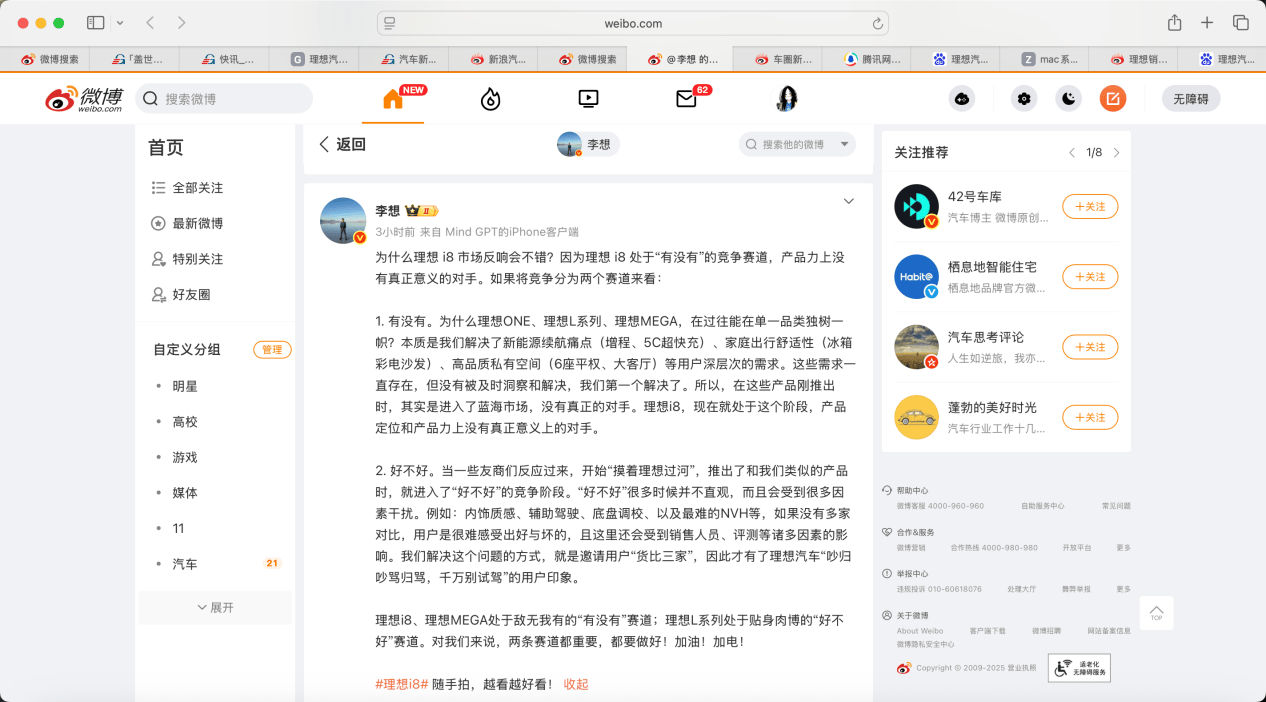
Task: Open the messages envelope icon
Action: click(686, 98)
